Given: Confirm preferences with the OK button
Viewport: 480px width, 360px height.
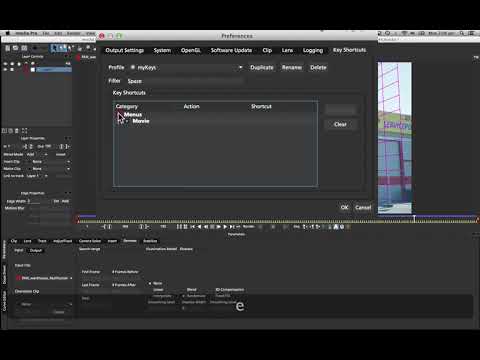Looking at the screenshot, I should pyautogui.click(x=344, y=207).
